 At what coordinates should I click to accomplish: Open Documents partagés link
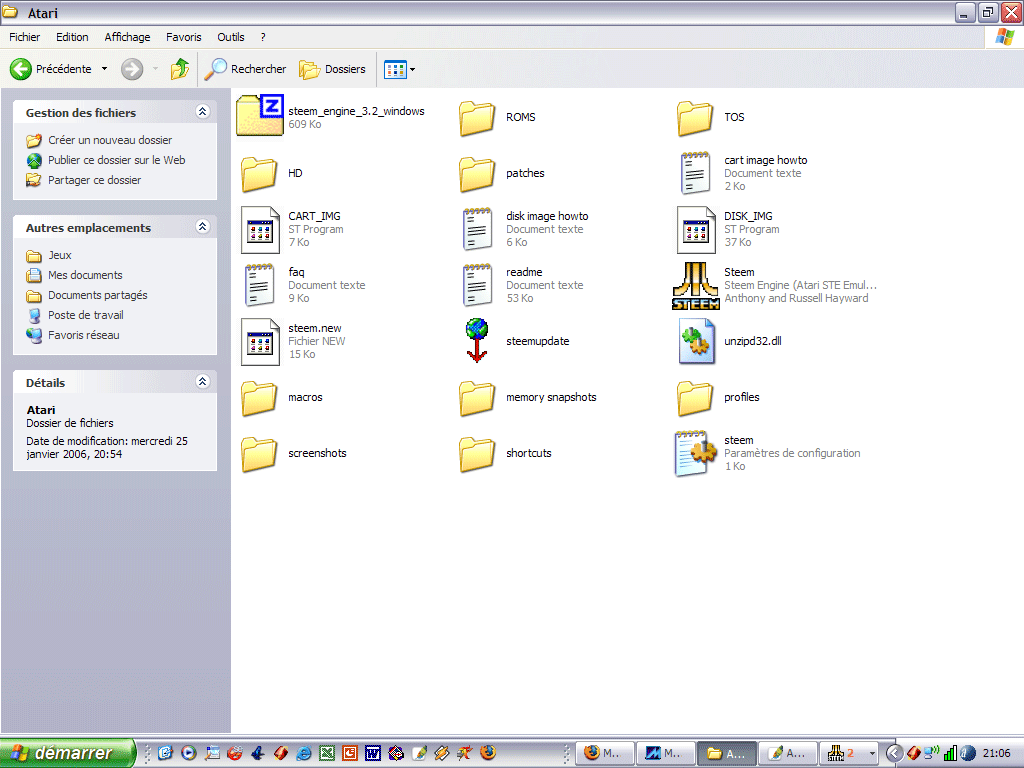tap(87, 295)
